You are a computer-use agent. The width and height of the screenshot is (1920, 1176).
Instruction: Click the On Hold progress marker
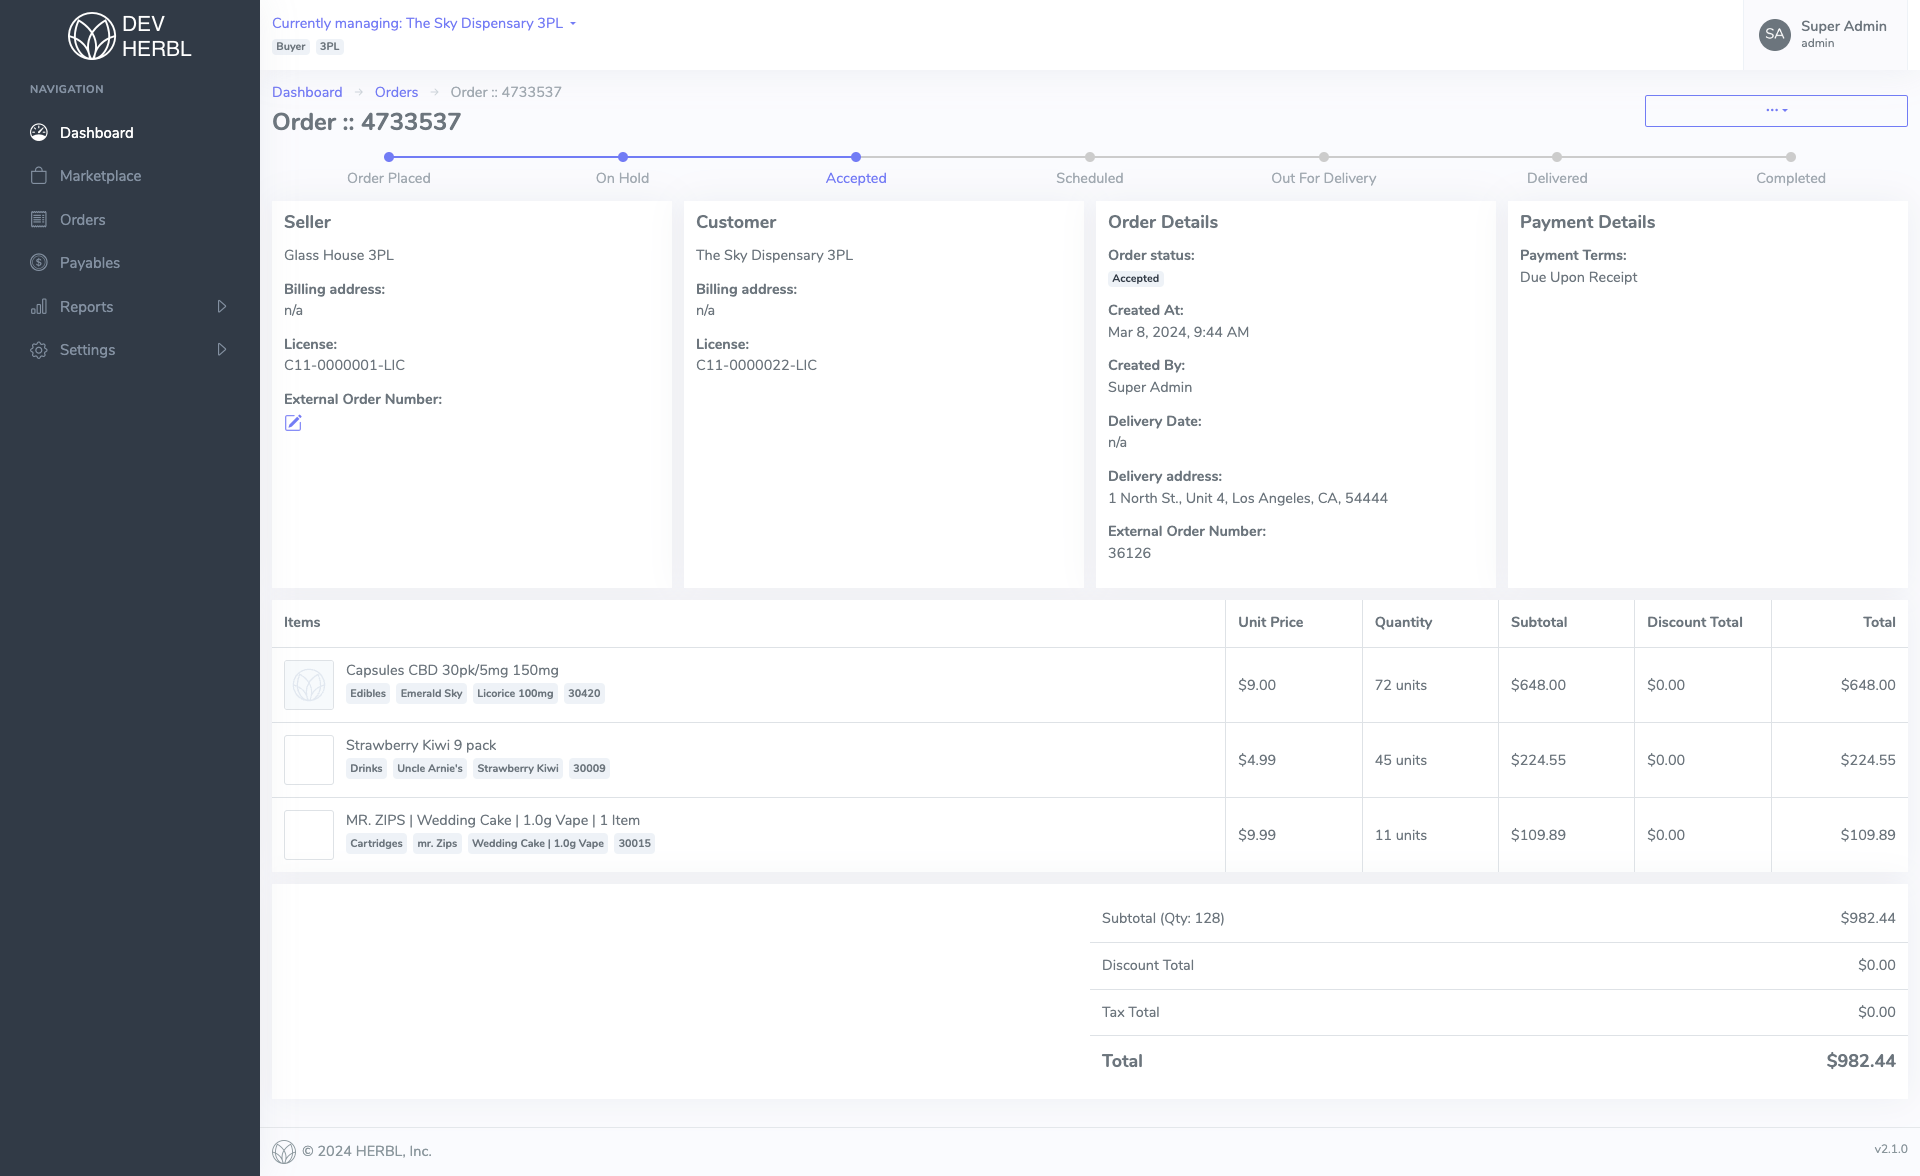pyautogui.click(x=623, y=157)
